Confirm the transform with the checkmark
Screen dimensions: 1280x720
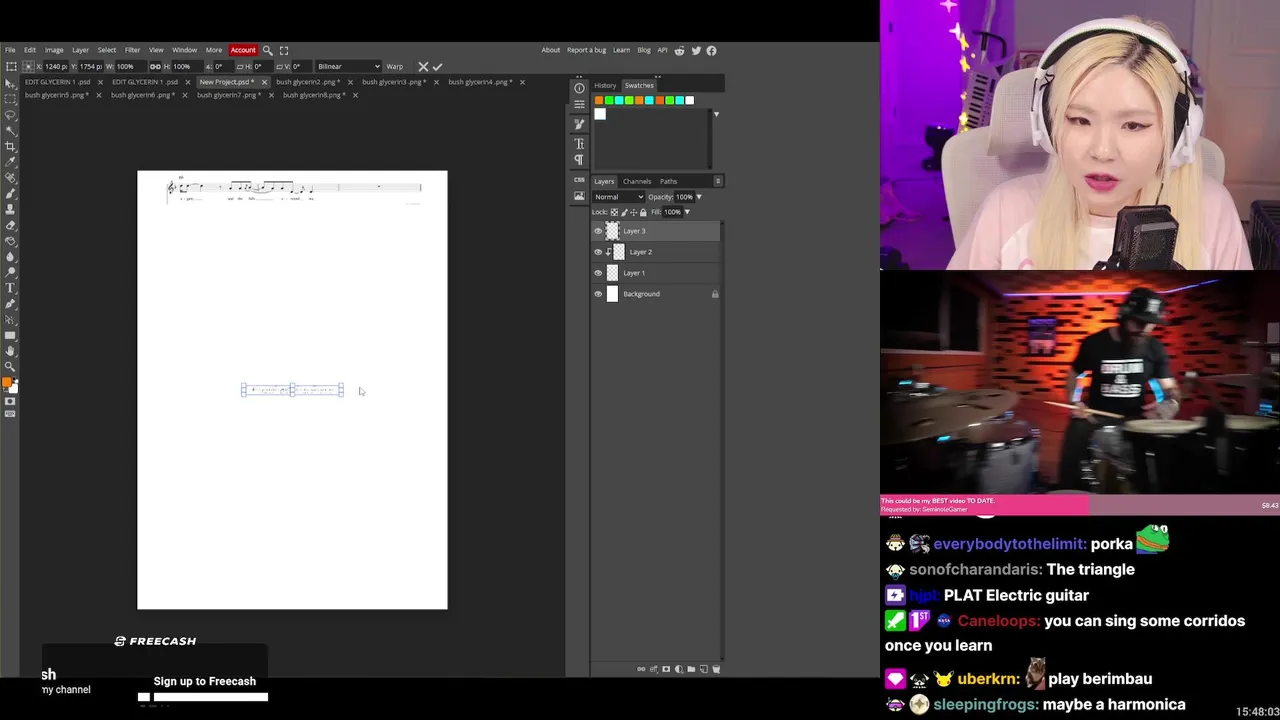pyautogui.click(x=437, y=67)
